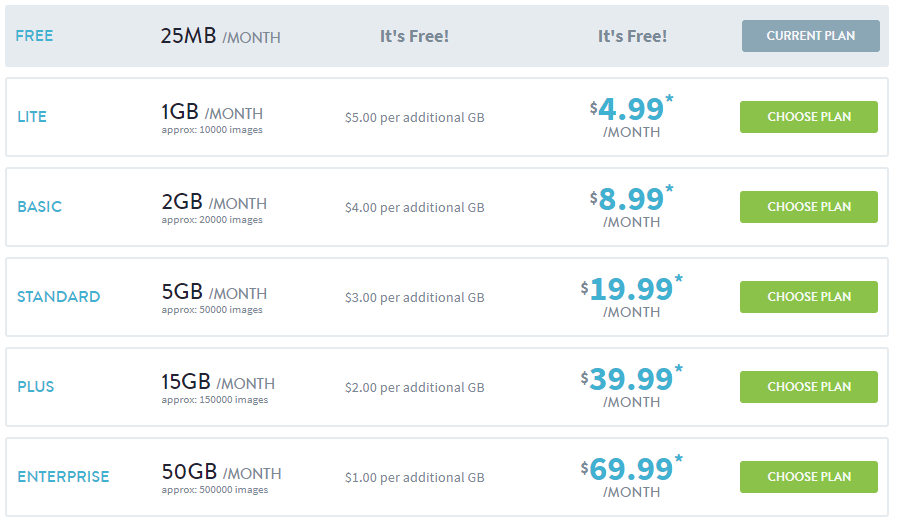Viewport: 897px width, 525px height.
Task: Click the LITE plan name
Action: tap(32, 117)
